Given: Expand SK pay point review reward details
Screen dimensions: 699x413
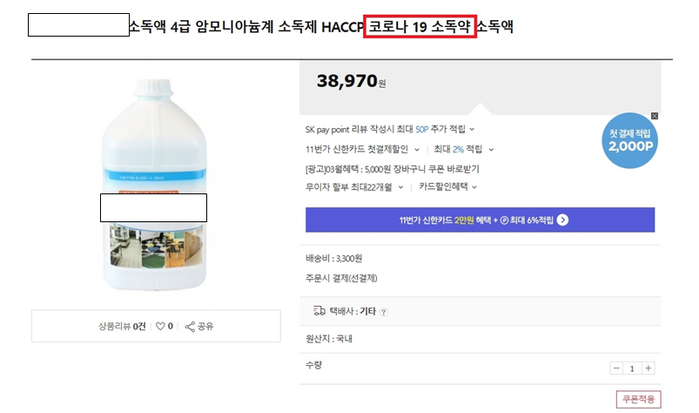Looking at the screenshot, I should pyautogui.click(x=472, y=129).
